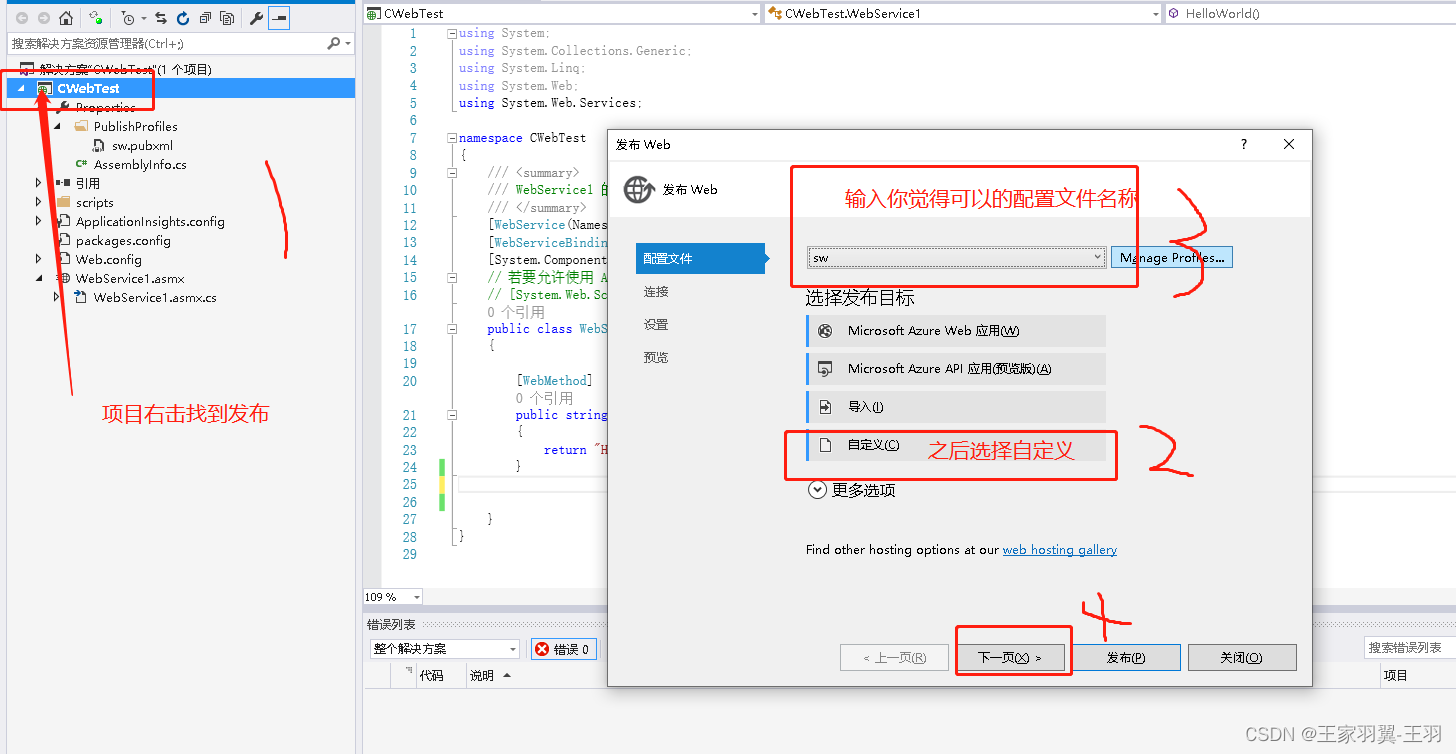Viewport: 1456px width, 754px height.
Task: Expand the ApplicationInsights.config node
Action: pos(39,221)
